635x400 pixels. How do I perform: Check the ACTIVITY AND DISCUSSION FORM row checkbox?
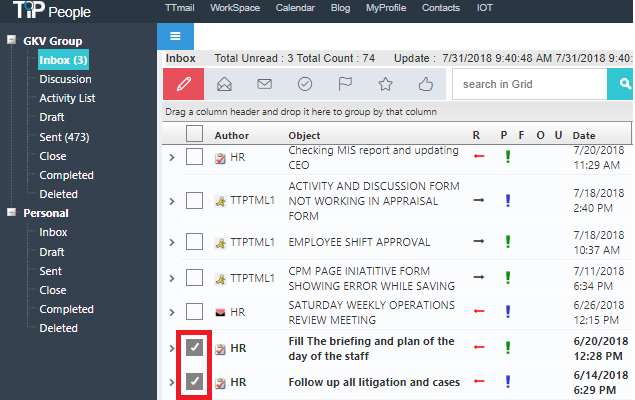(194, 200)
